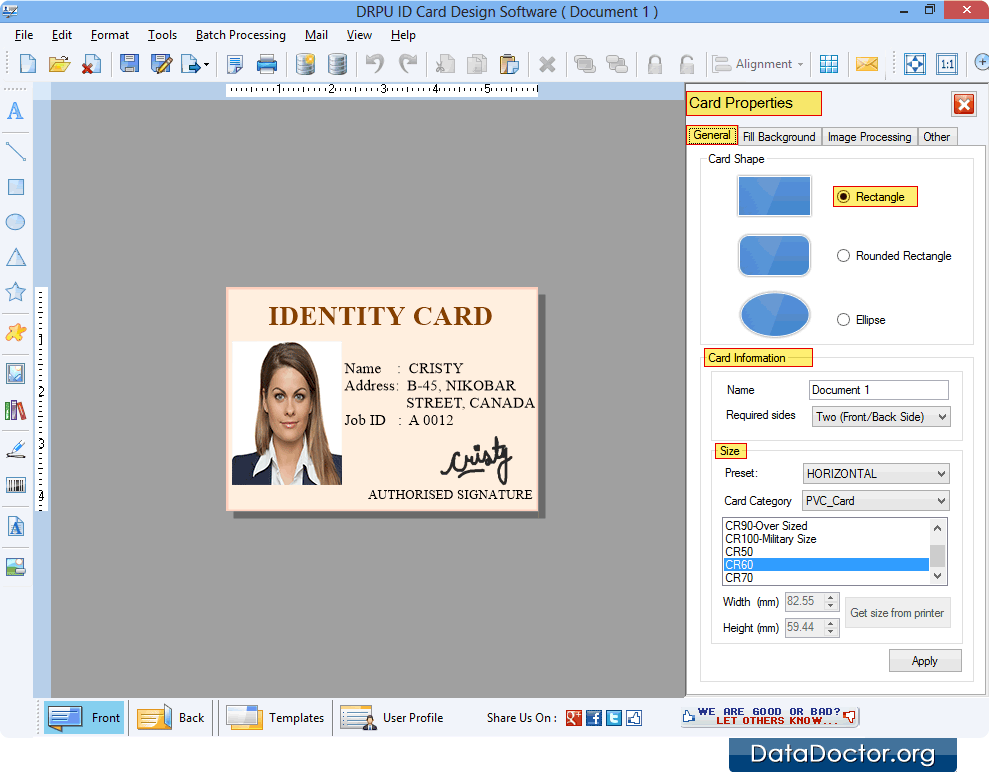
Task: Increase Width value with up stepper
Action: pos(831,597)
